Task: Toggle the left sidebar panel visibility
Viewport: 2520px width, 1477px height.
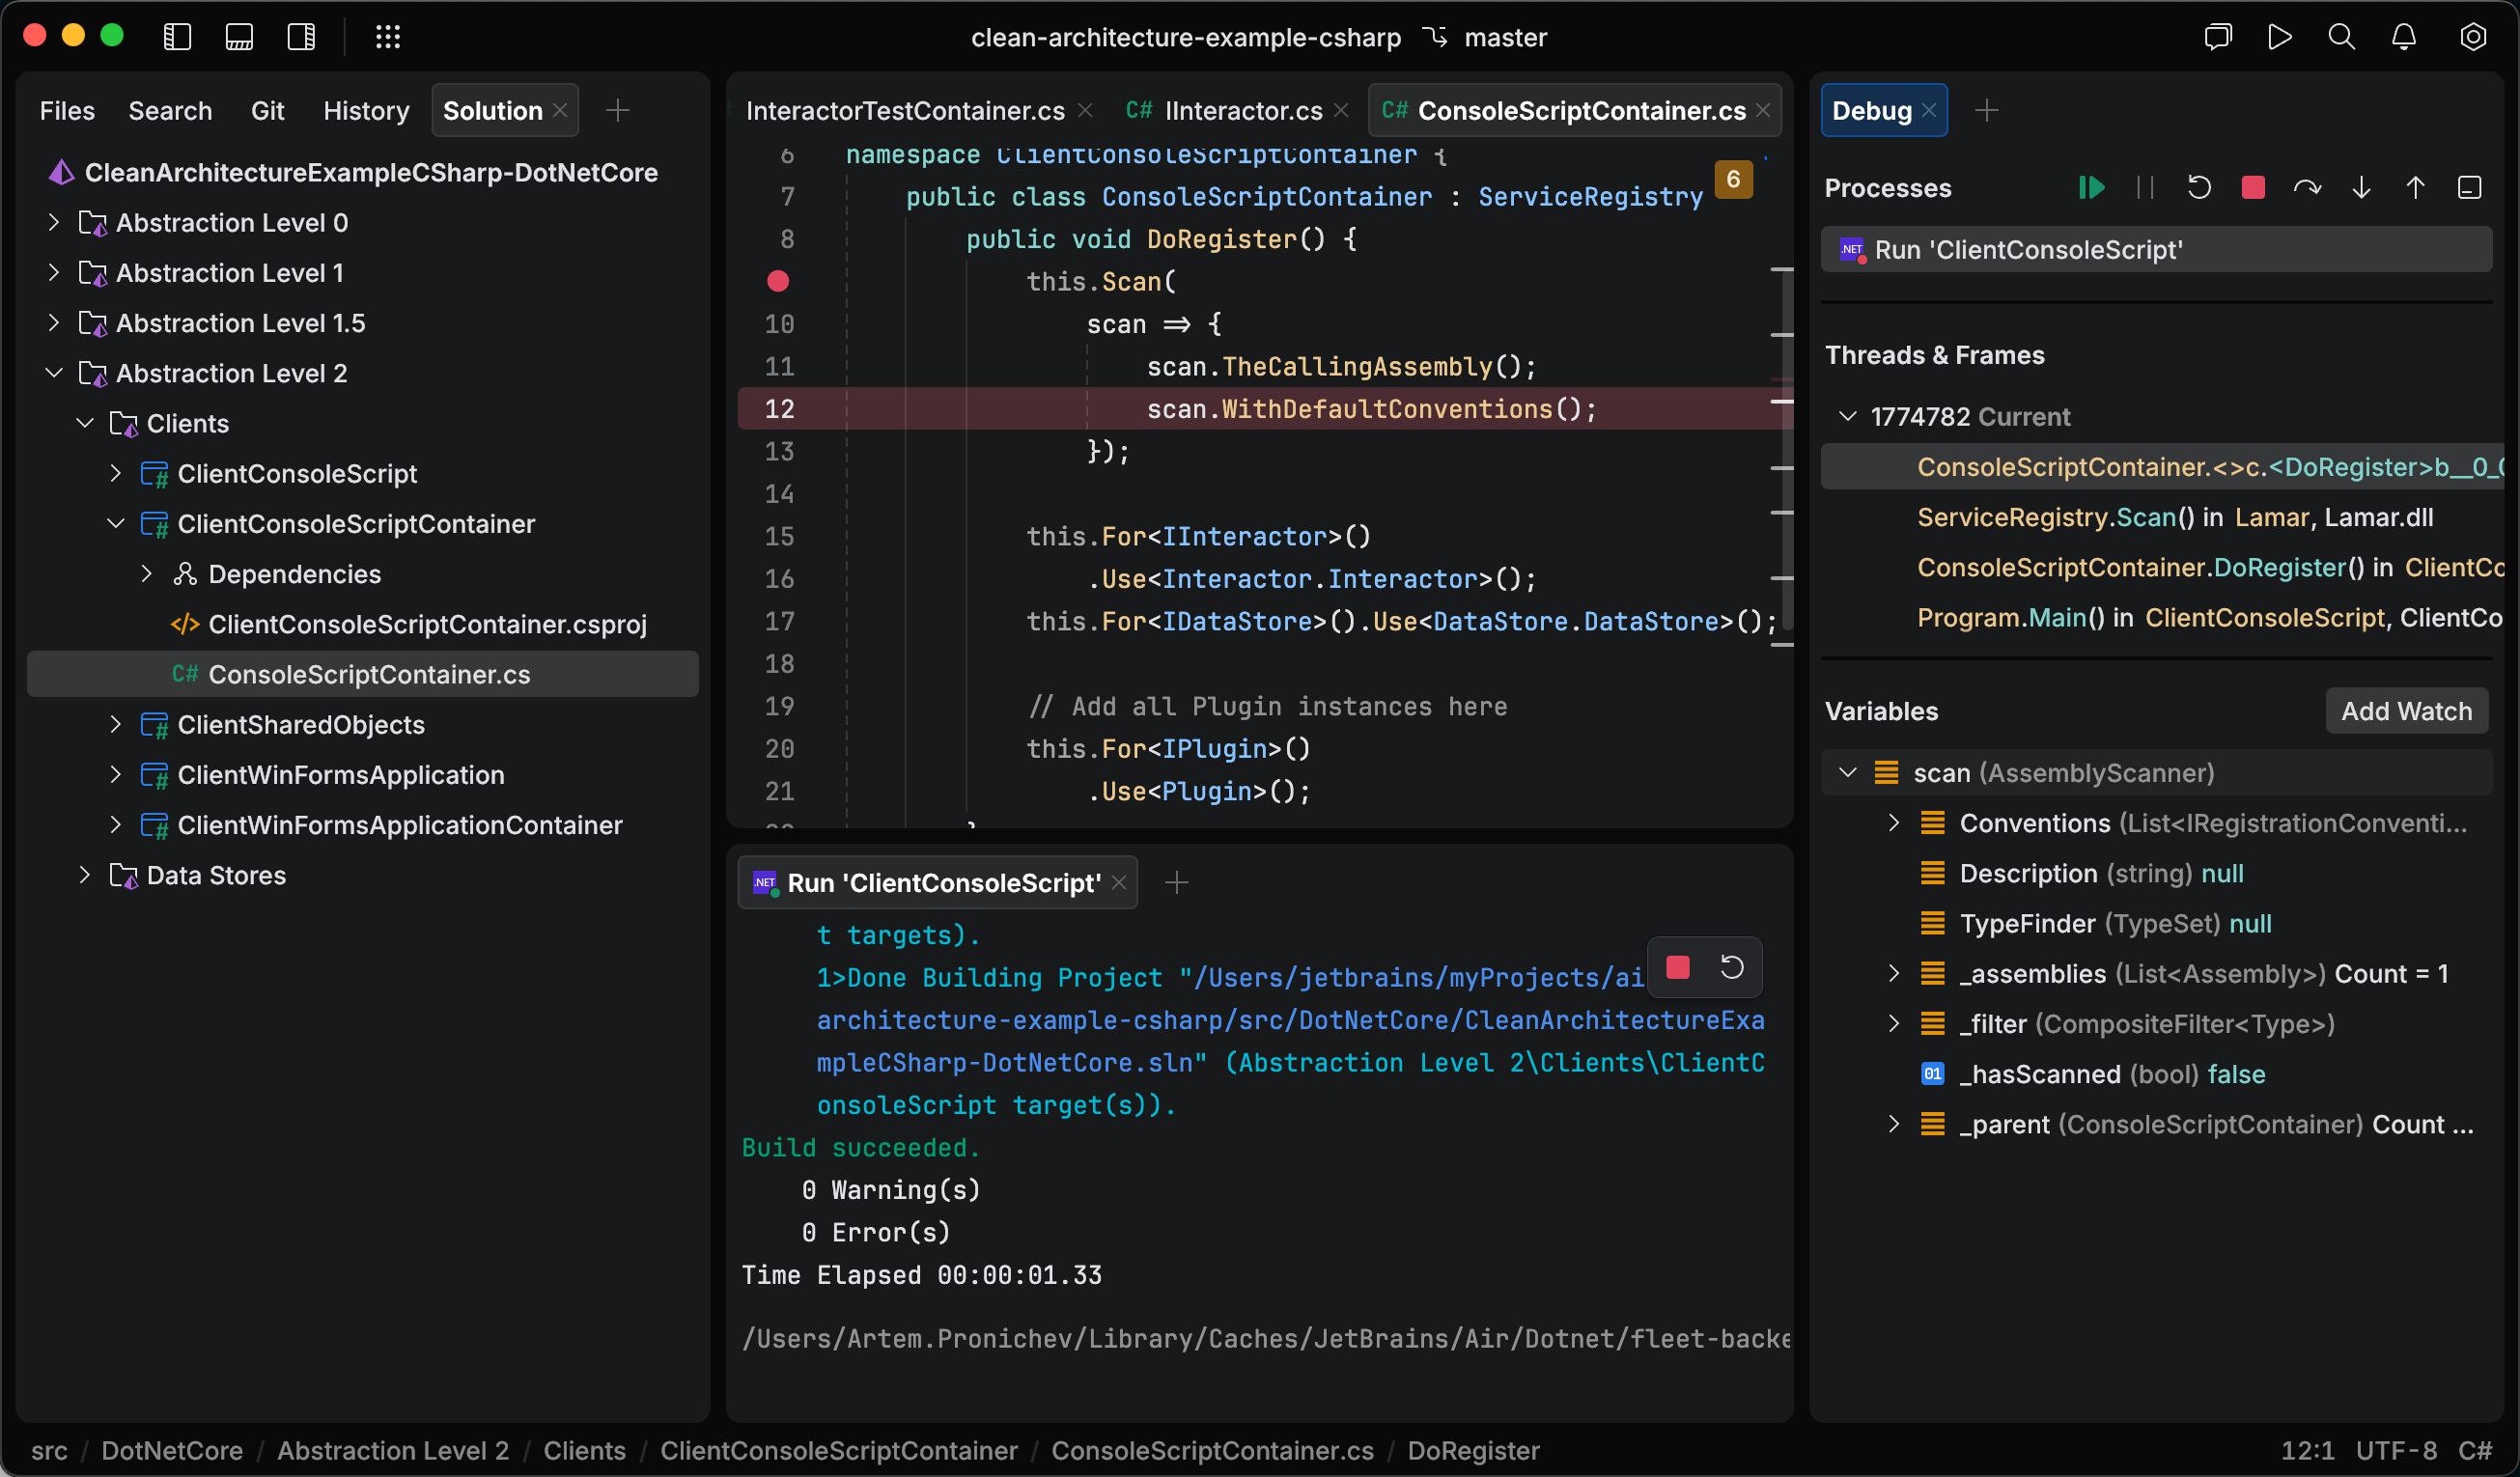Action: pyautogui.click(x=177, y=37)
